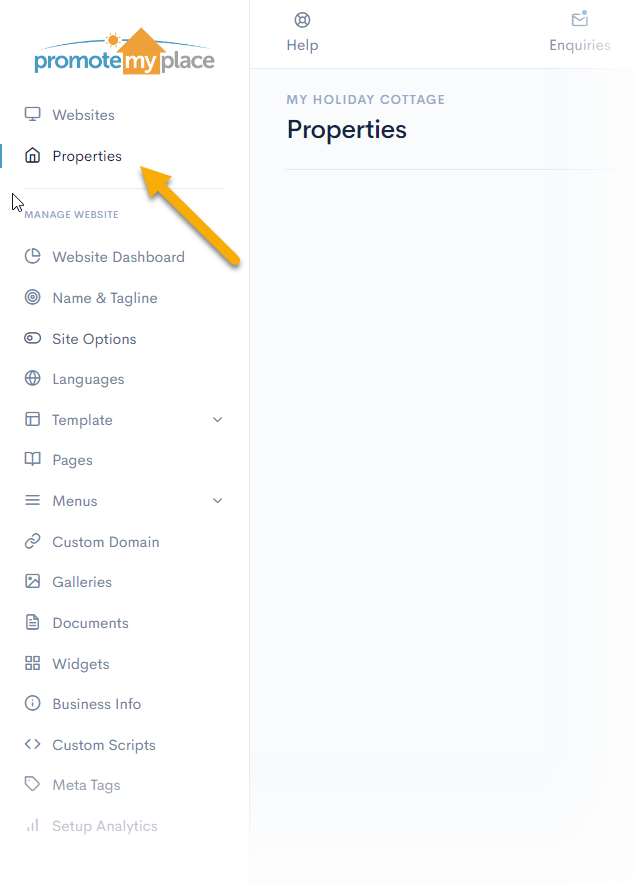Open Business Info page
The width and height of the screenshot is (637, 886).
(96, 704)
